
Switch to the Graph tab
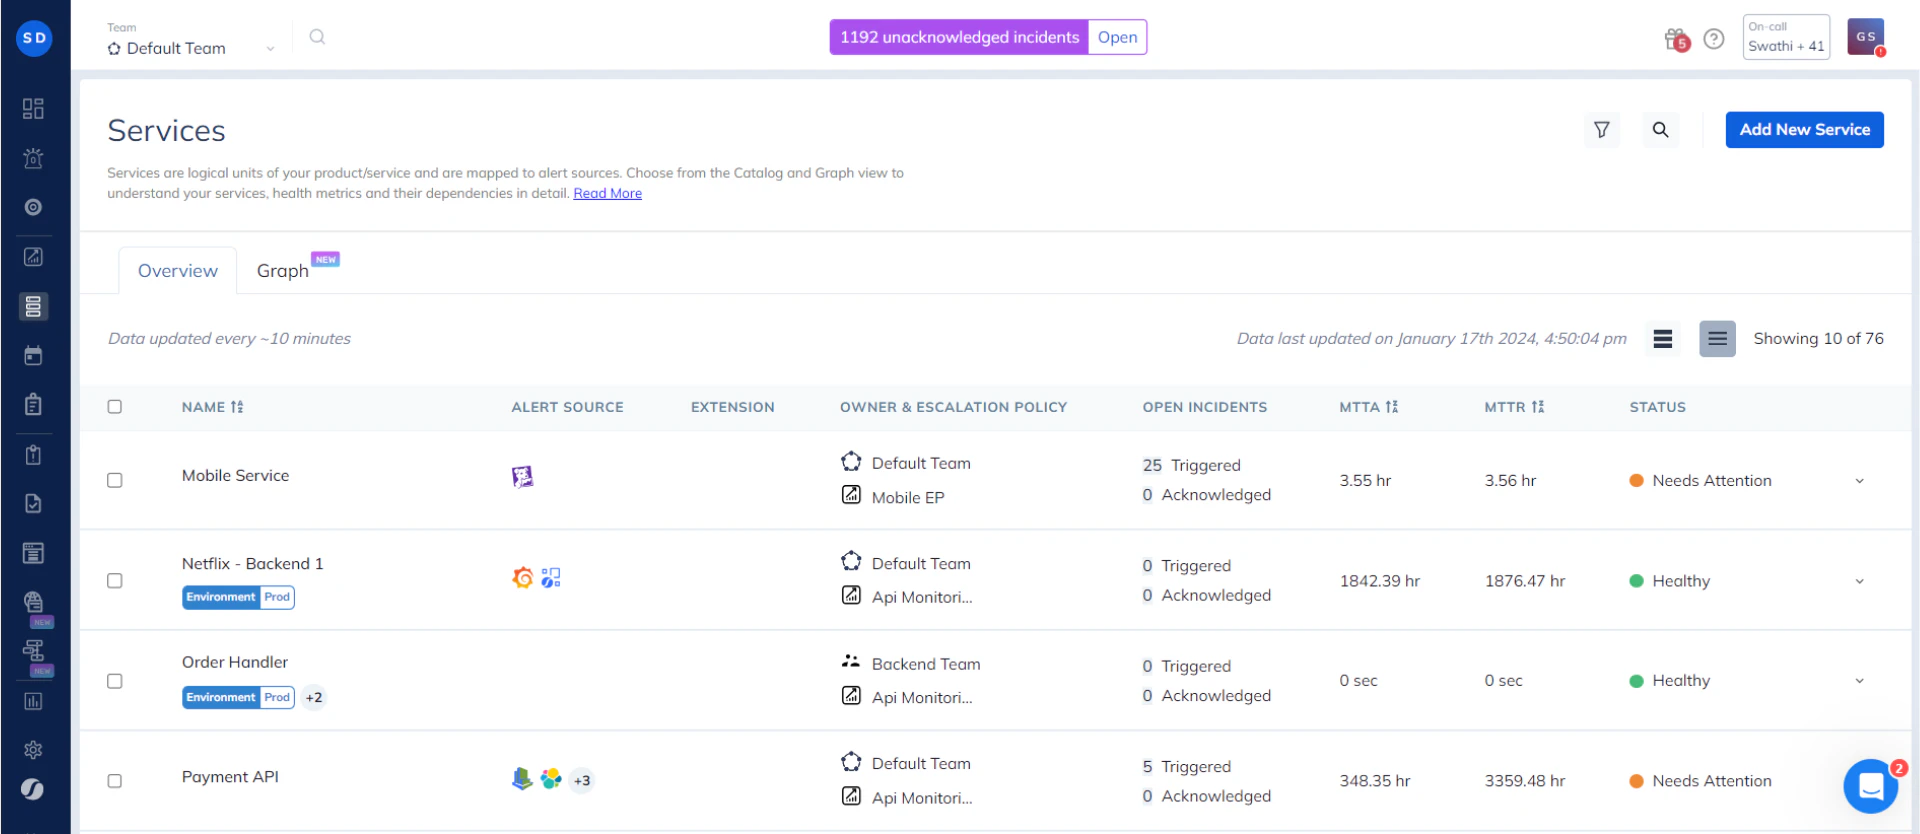pos(283,271)
